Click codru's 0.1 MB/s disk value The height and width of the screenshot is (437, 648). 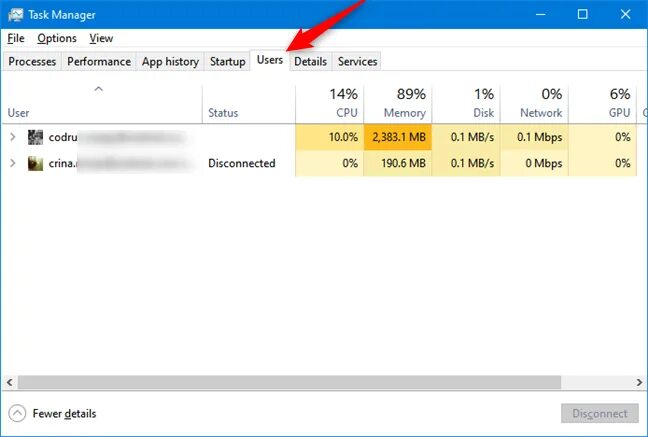(472, 137)
